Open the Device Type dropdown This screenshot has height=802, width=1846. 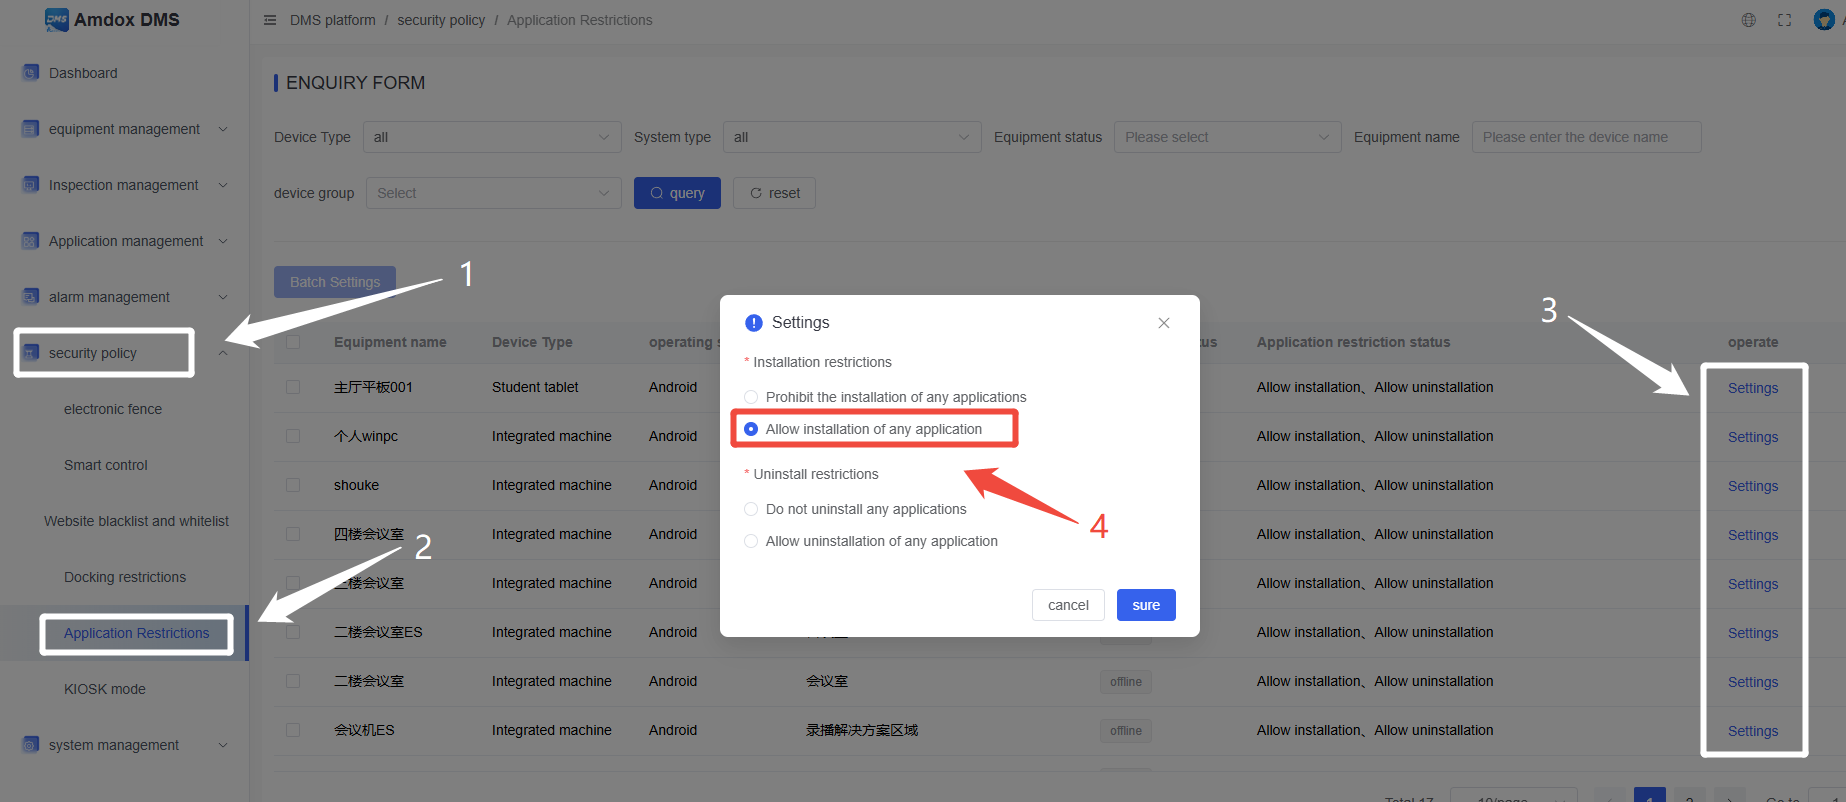point(491,137)
